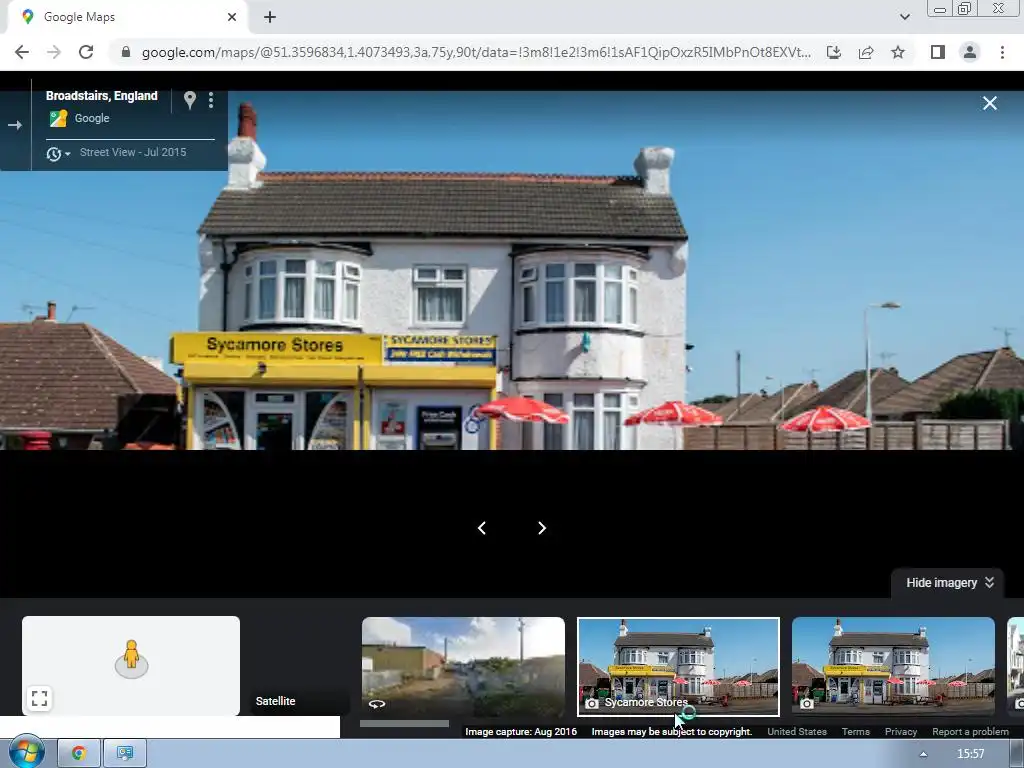Viewport: 1024px width, 768px height.
Task: Switch to Satellite layer
Action: (x=276, y=701)
